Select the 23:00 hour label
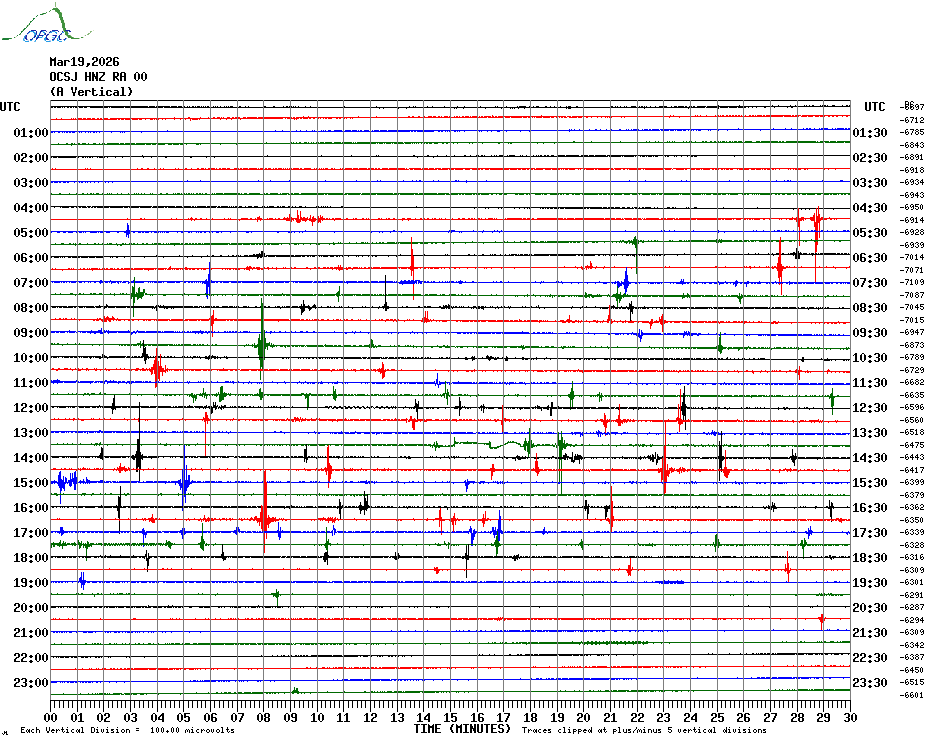Image resolution: width=930 pixels, height=744 pixels. point(31,683)
